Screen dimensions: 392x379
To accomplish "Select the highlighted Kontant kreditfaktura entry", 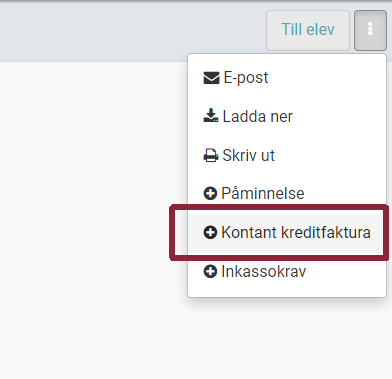I will pos(287,232).
